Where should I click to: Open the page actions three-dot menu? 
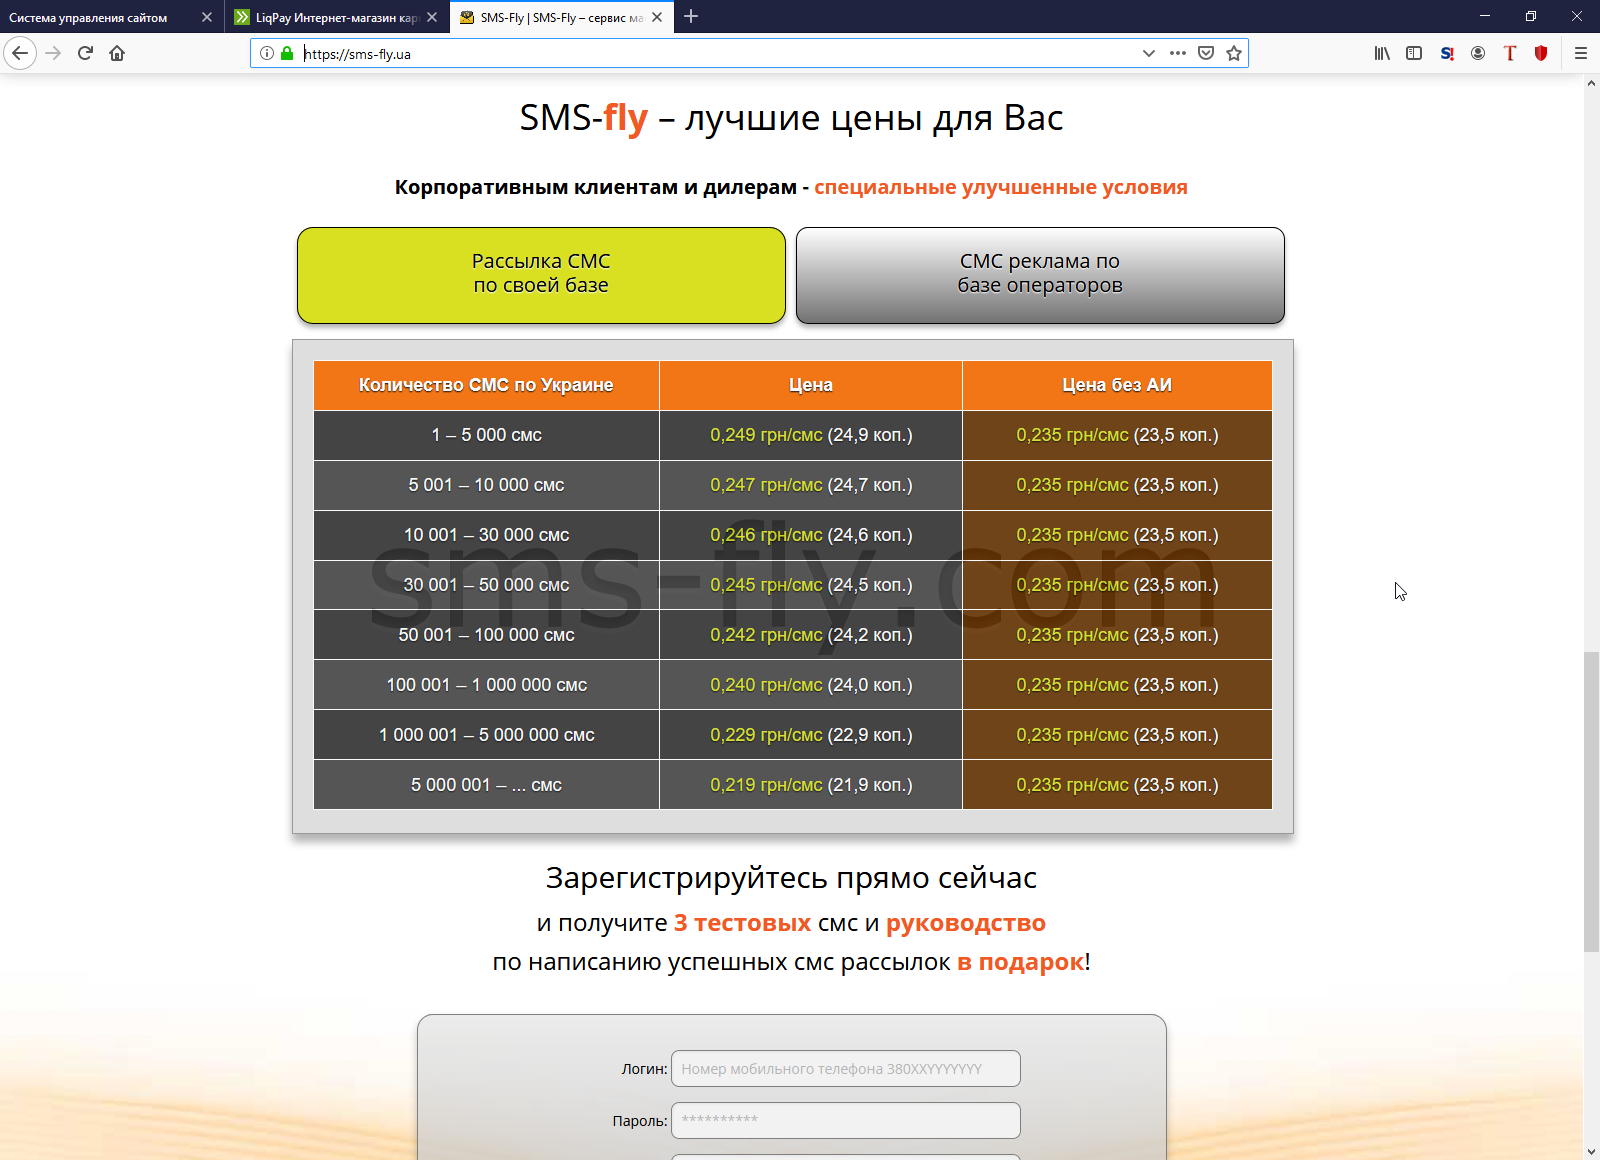point(1178,53)
